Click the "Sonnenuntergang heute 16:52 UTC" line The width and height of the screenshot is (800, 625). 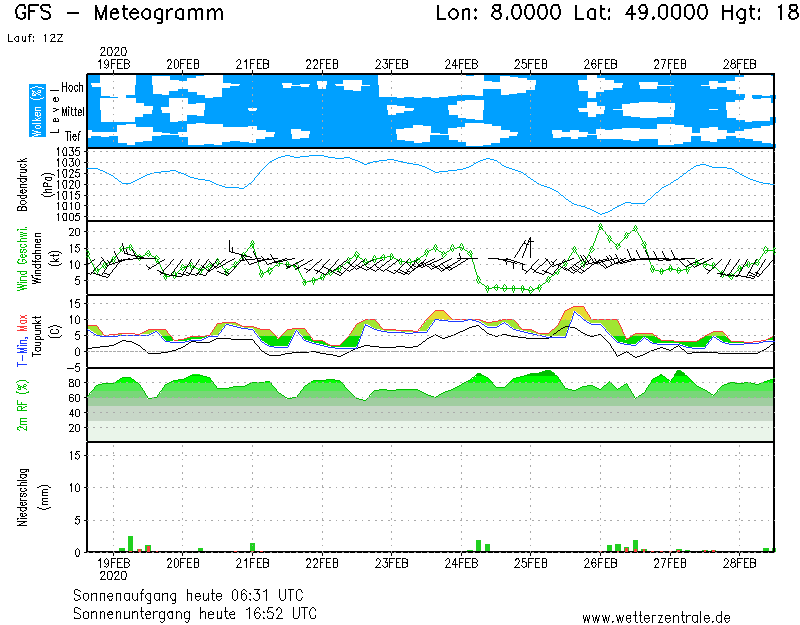pyautogui.click(x=195, y=613)
